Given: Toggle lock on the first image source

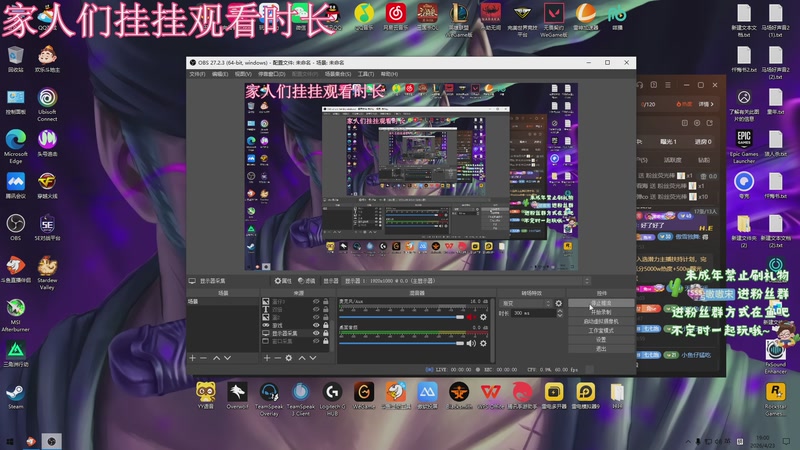Looking at the screenshot, I should [326, 302].
